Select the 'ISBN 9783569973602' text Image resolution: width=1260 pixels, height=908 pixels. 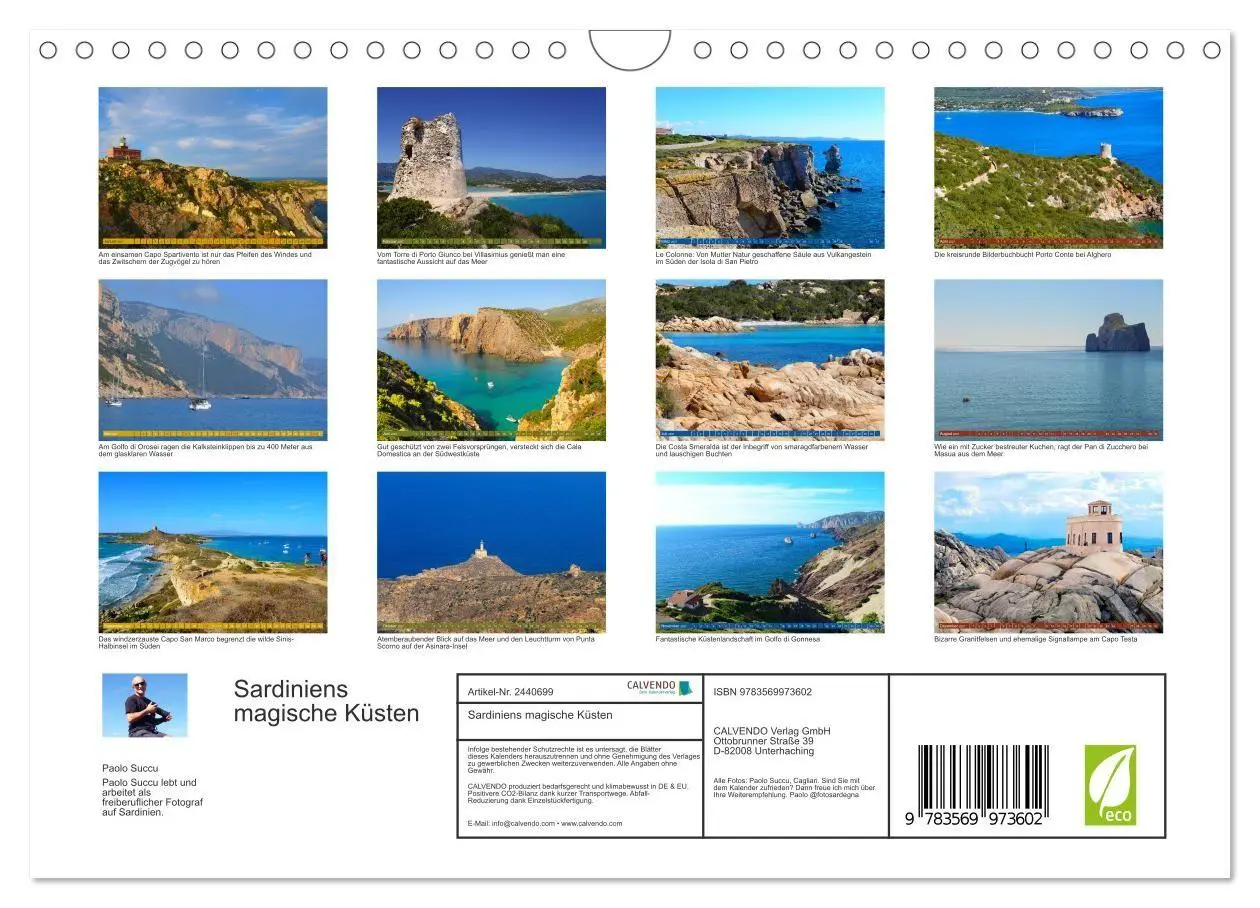(x=763, y=692)
